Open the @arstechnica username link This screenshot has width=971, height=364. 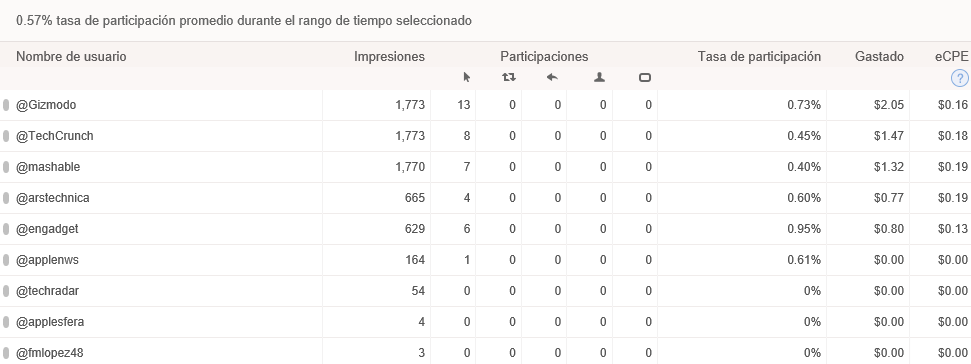53,198
